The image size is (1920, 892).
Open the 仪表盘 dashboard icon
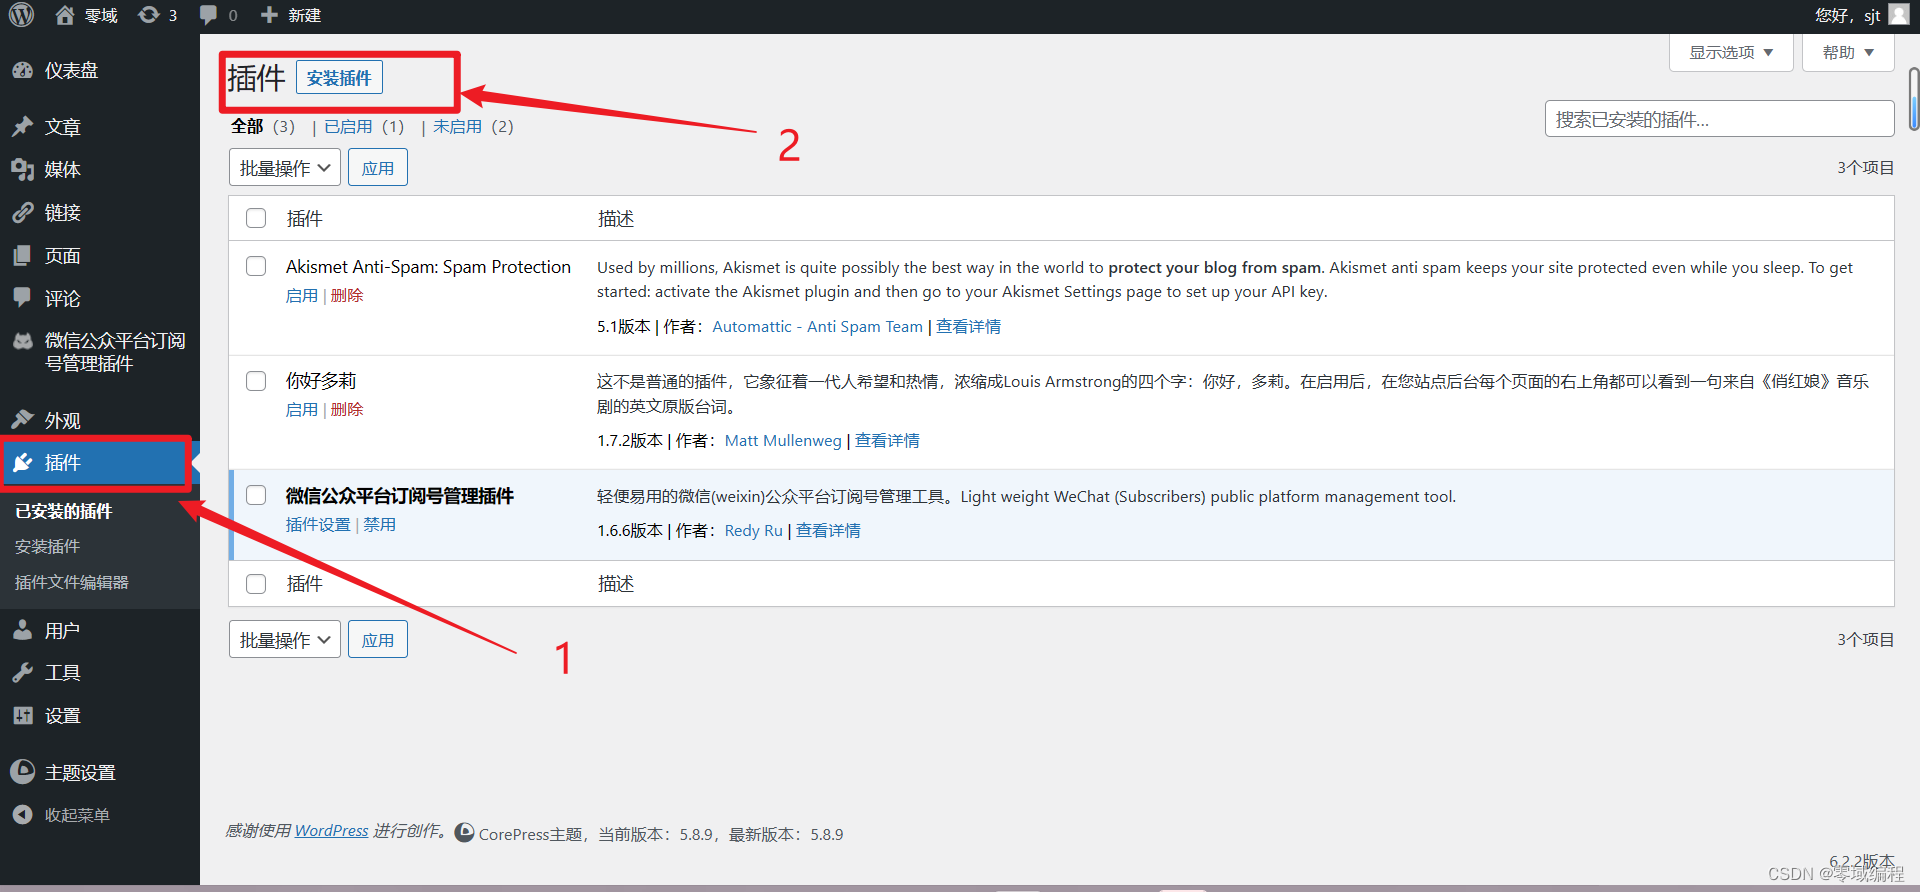click(22, 70)
